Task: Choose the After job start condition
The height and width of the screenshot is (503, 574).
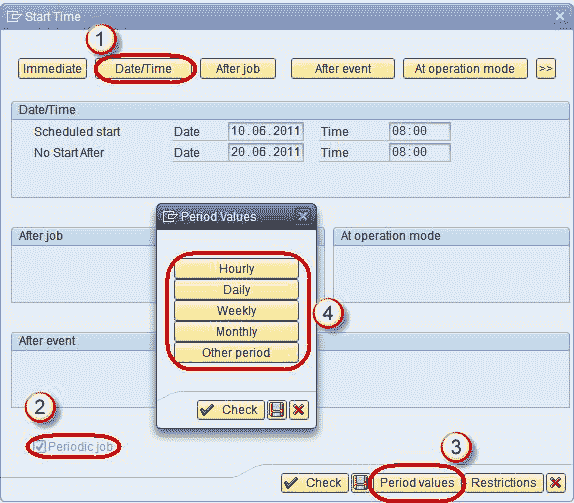Action: [238, 68]
